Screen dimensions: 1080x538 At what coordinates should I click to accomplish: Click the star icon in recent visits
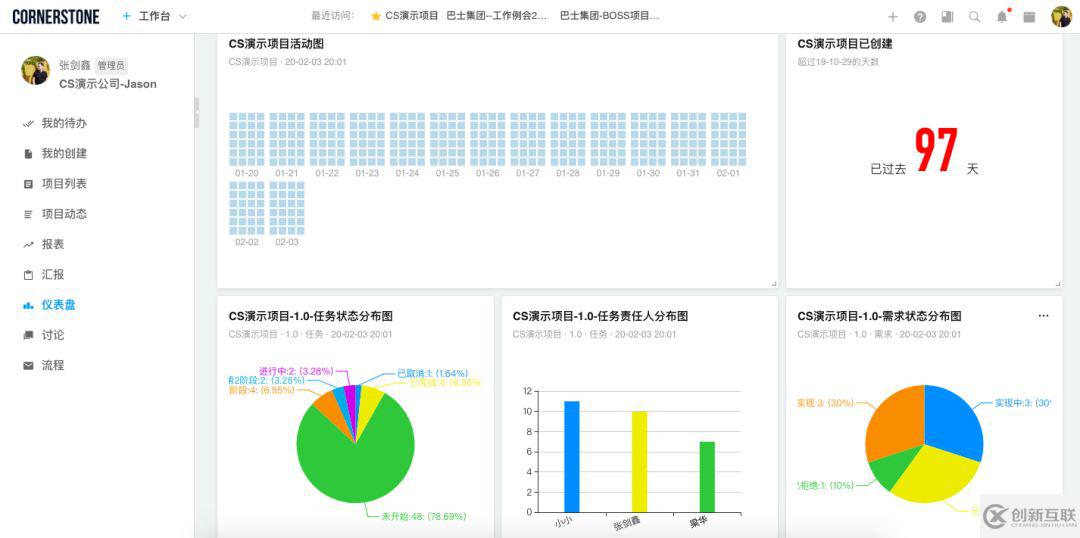[x=376, y=17]
